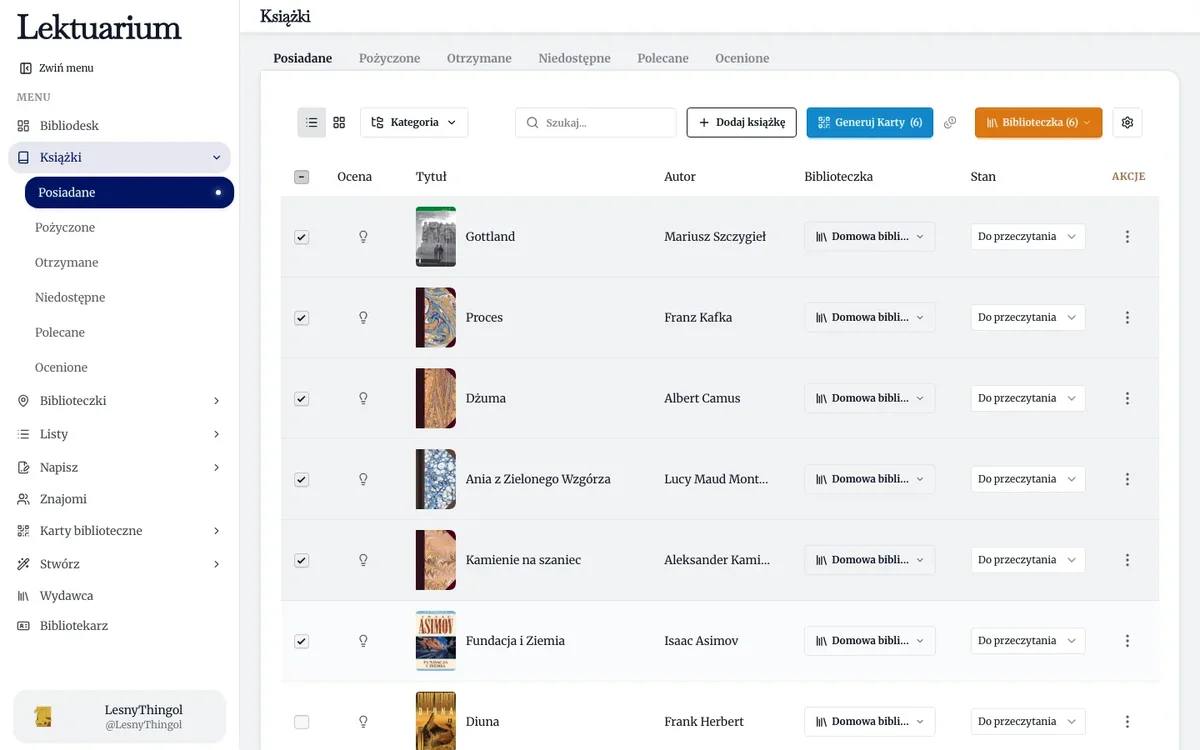Uncheck the Gottland row checkbox

[x=302, y=237]
